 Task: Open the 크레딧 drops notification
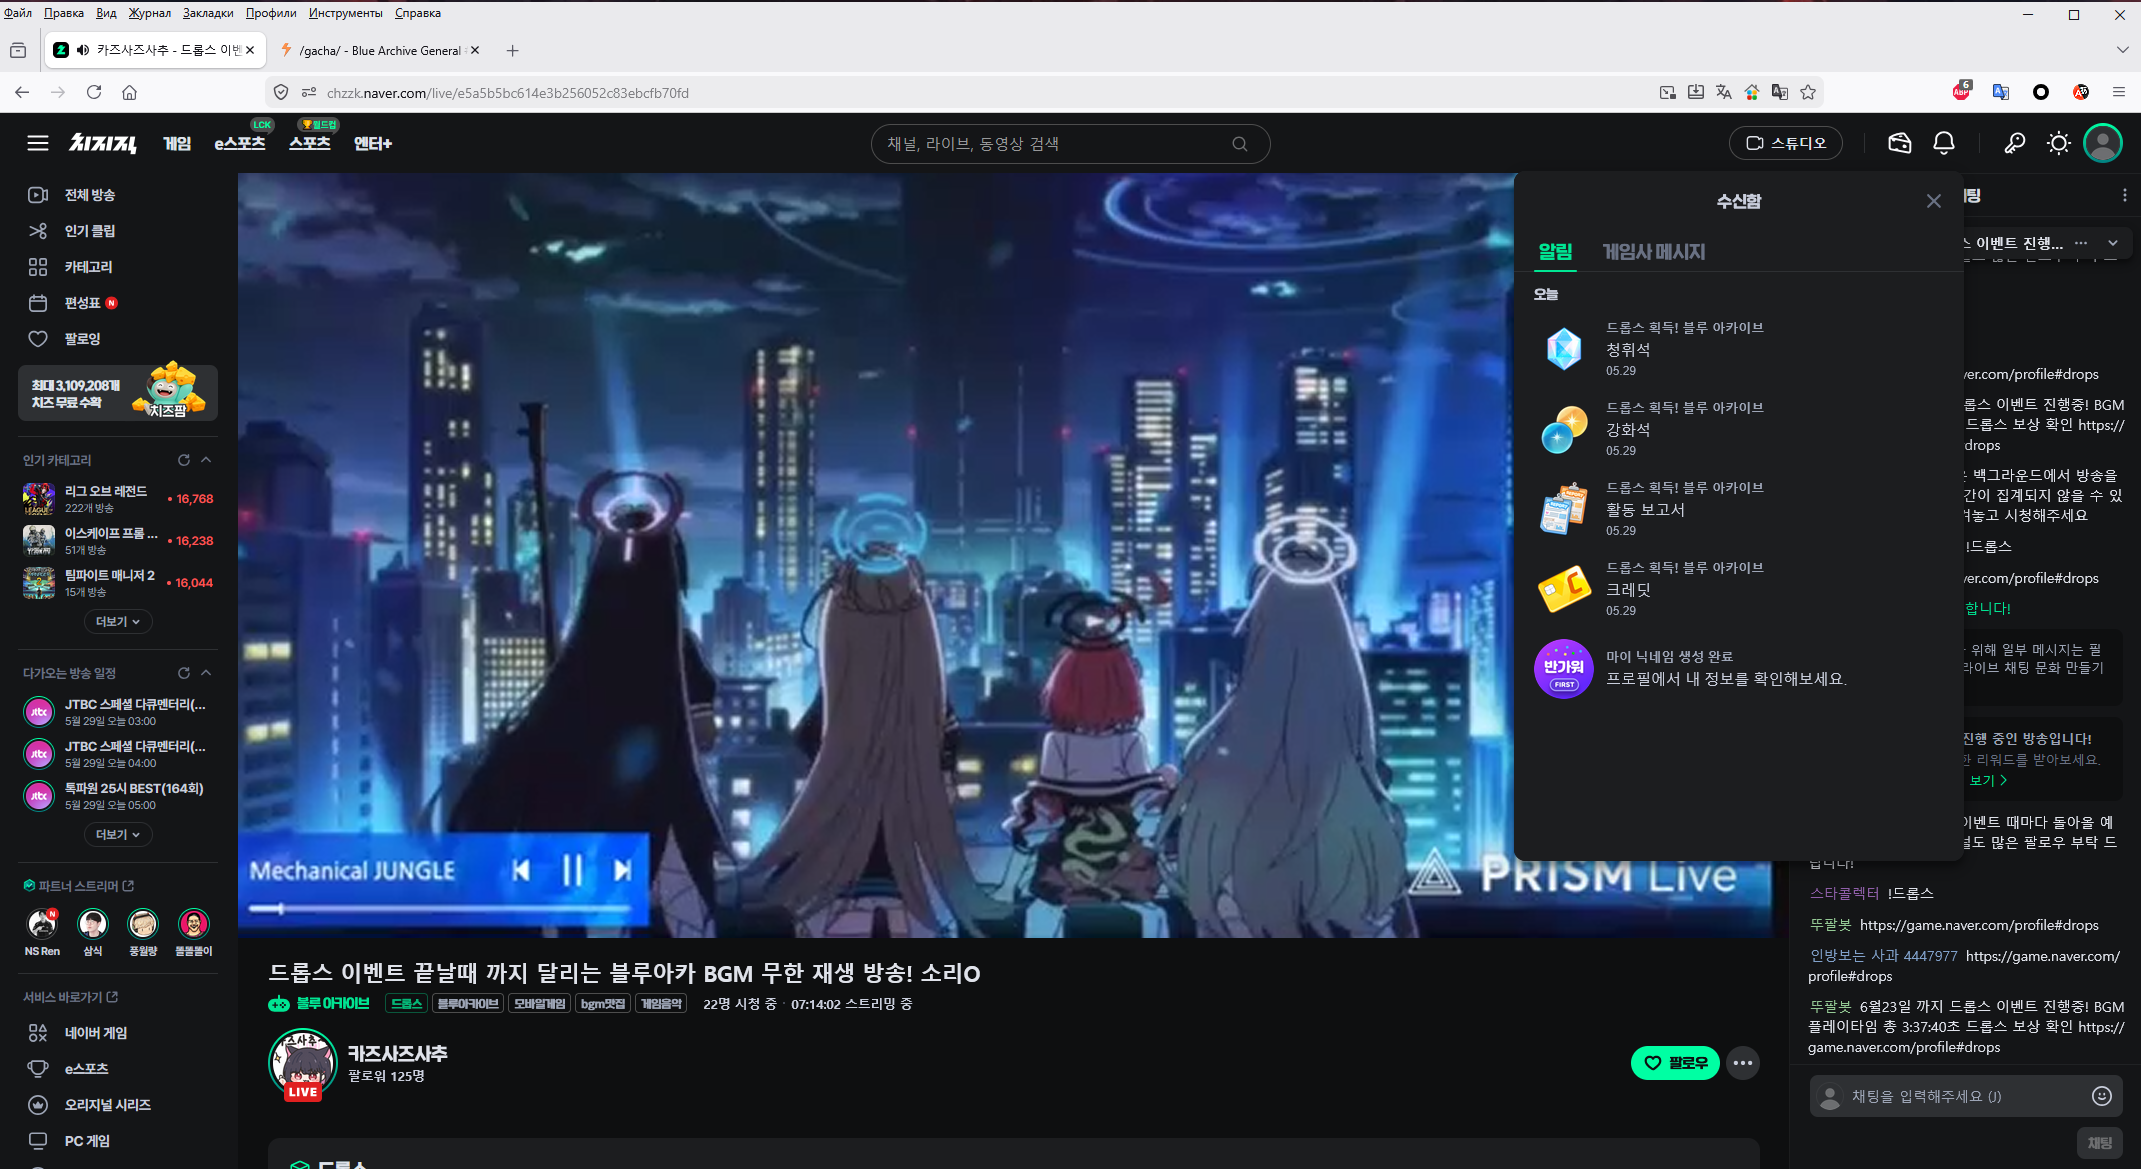click(1739, 589)
